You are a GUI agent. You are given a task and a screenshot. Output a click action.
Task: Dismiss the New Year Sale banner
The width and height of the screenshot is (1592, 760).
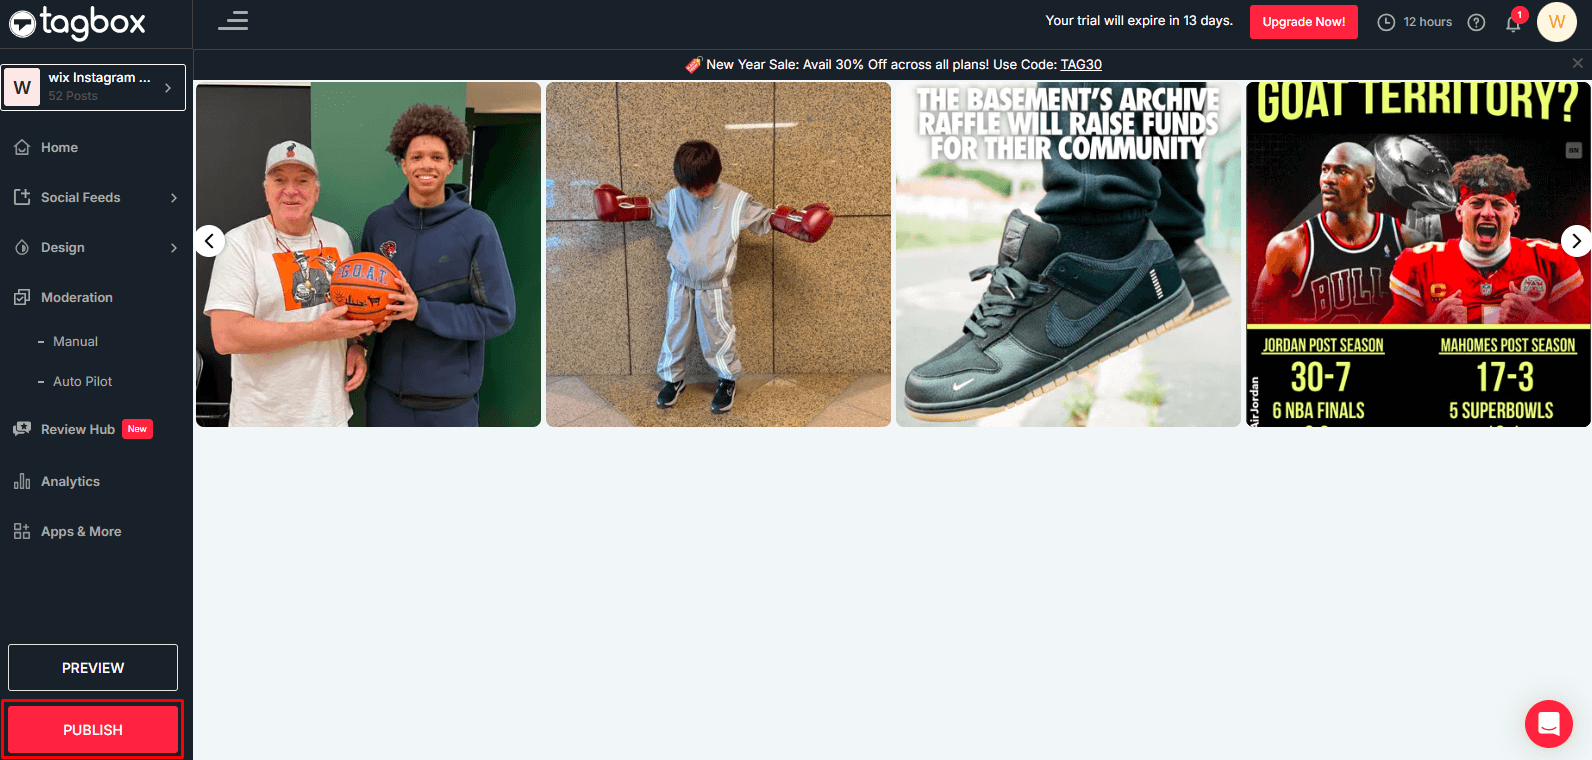pos(1577,63)
